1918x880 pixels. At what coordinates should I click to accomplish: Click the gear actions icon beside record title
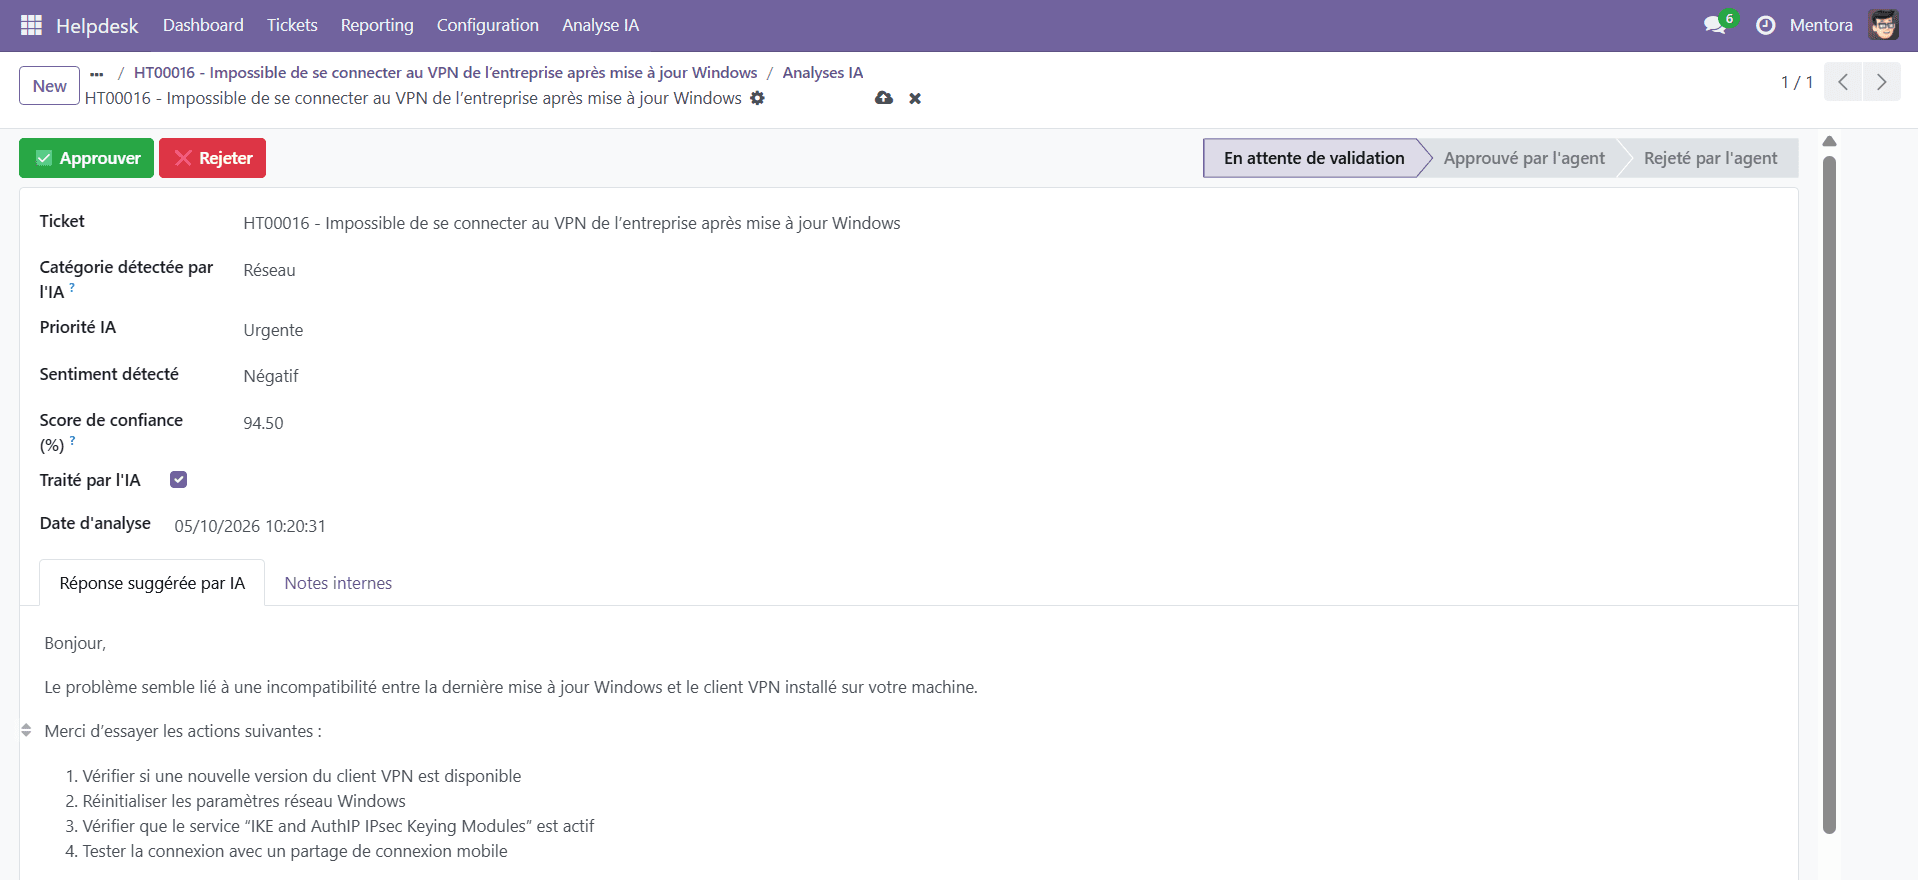coord(757,98)
